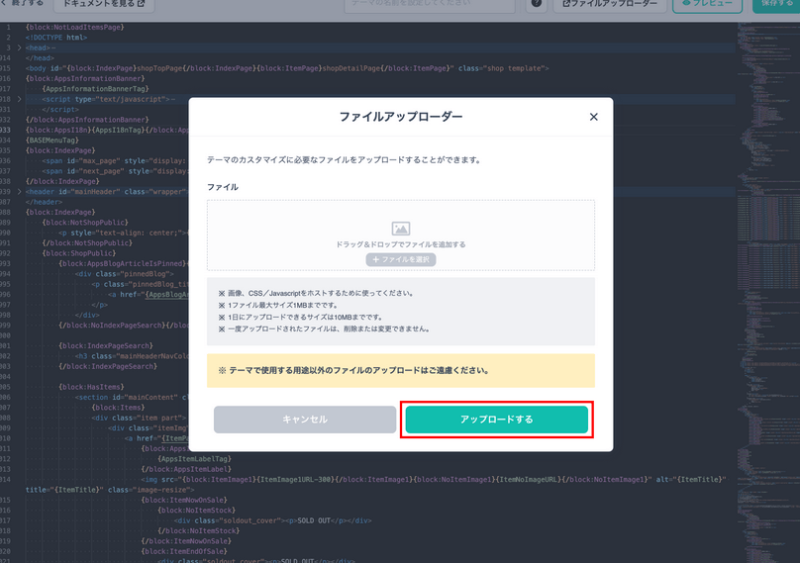800x563 pixels.
Task: Expand the folded script tag fold arrow
Action: coord(19,99)
